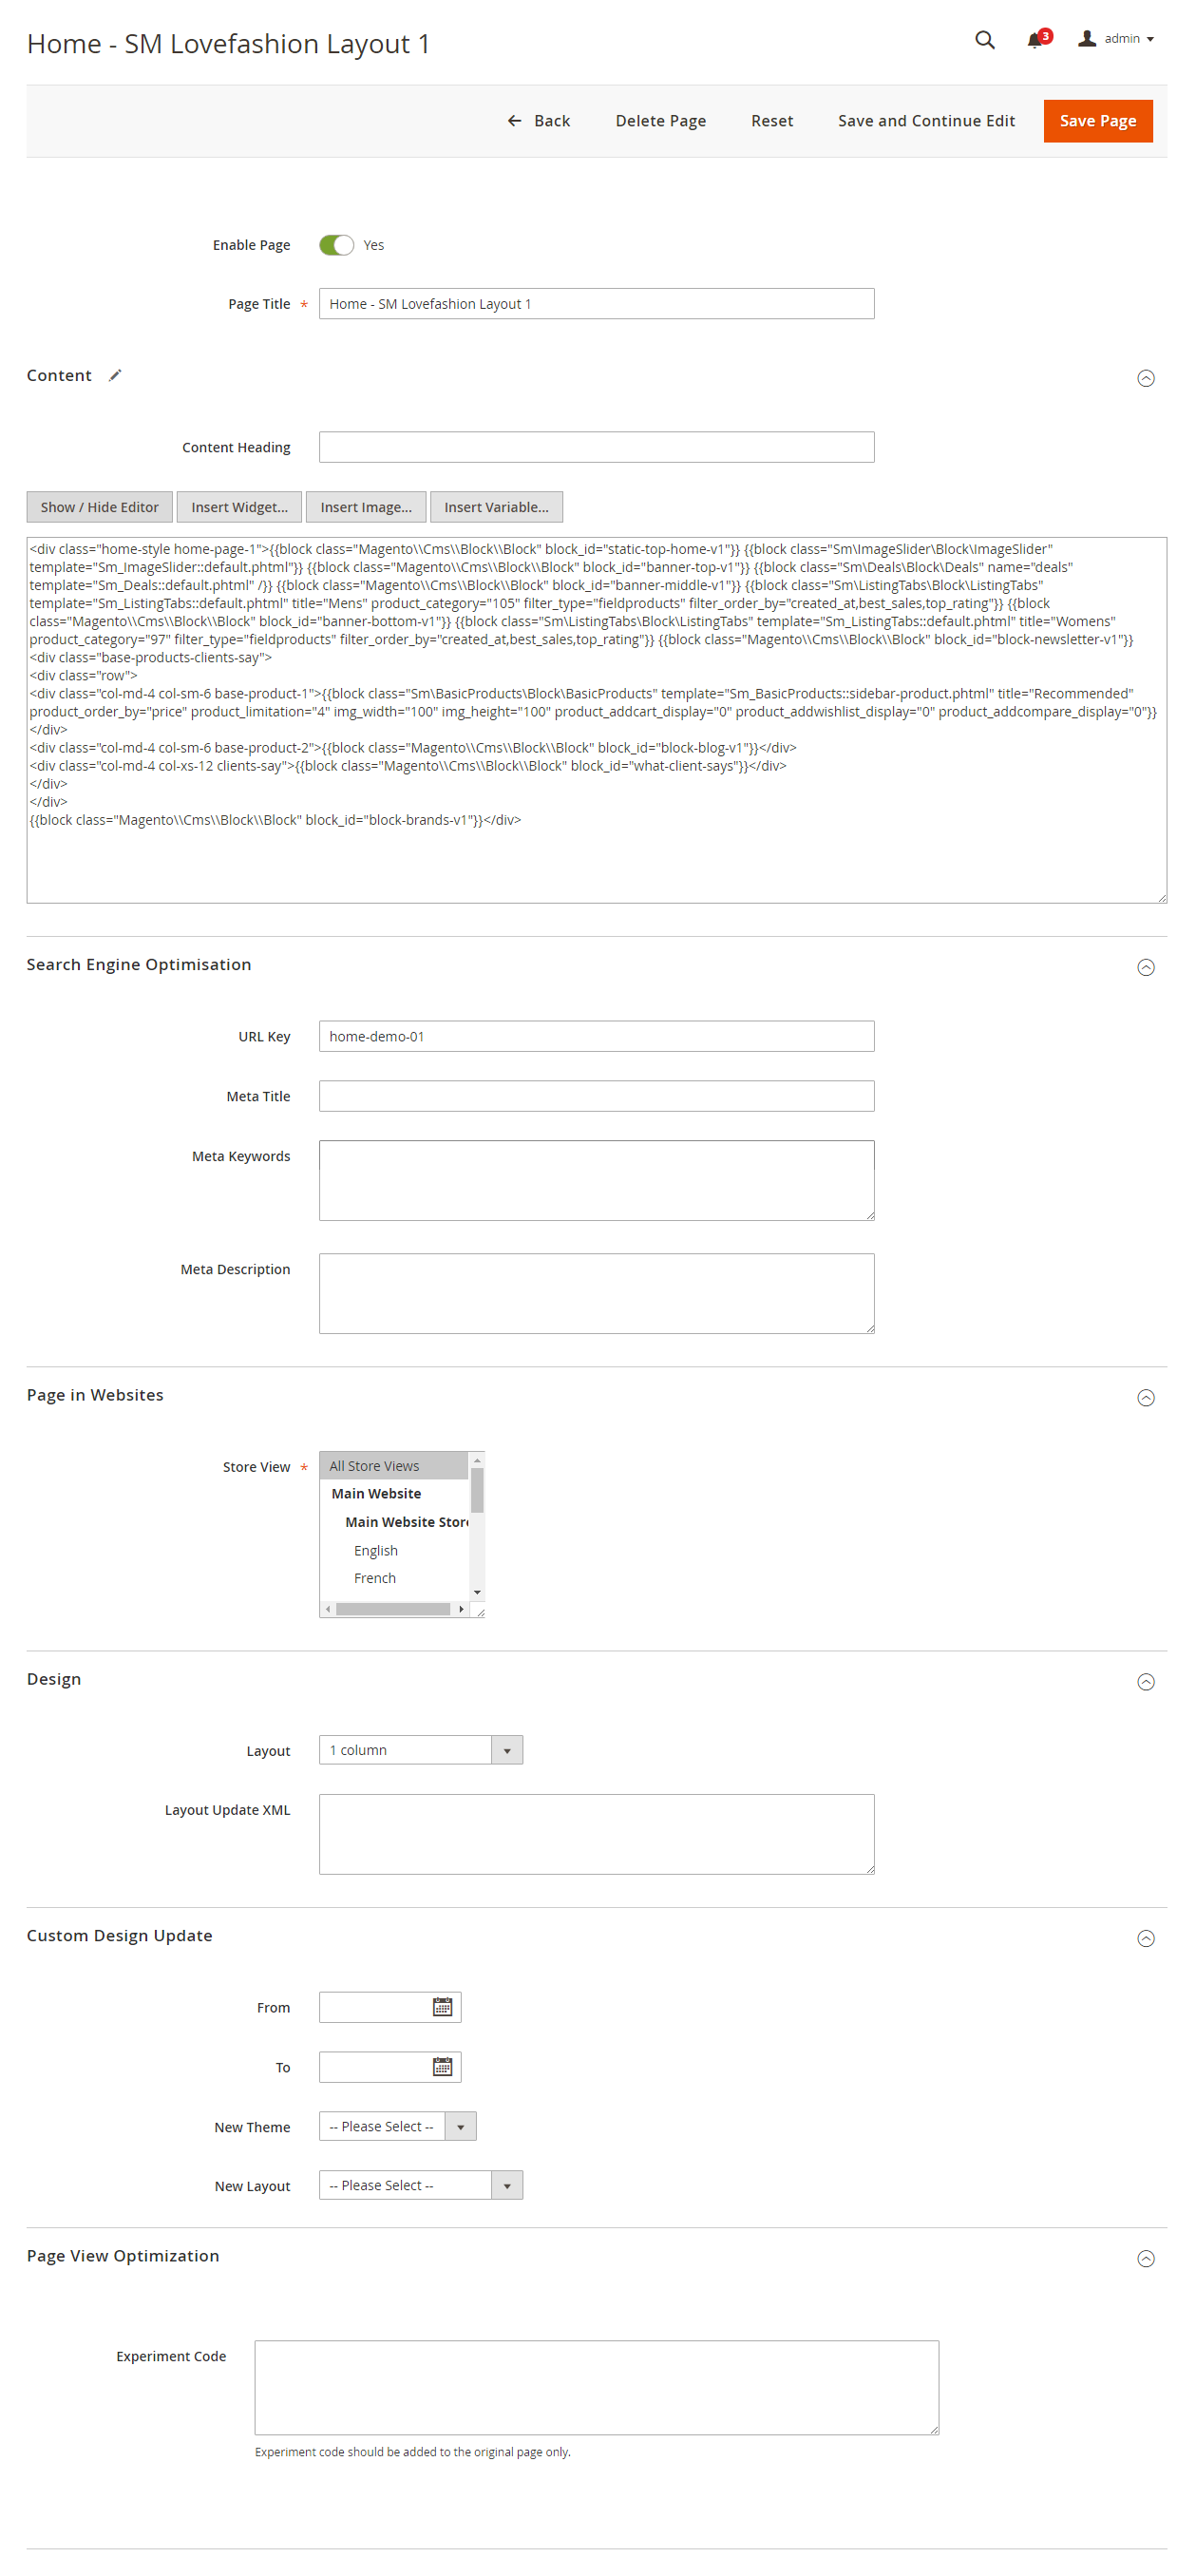Click the Store View horizontal scrollbar
Viewport: 1196px width, 2576px height.
click(393, 1609)
